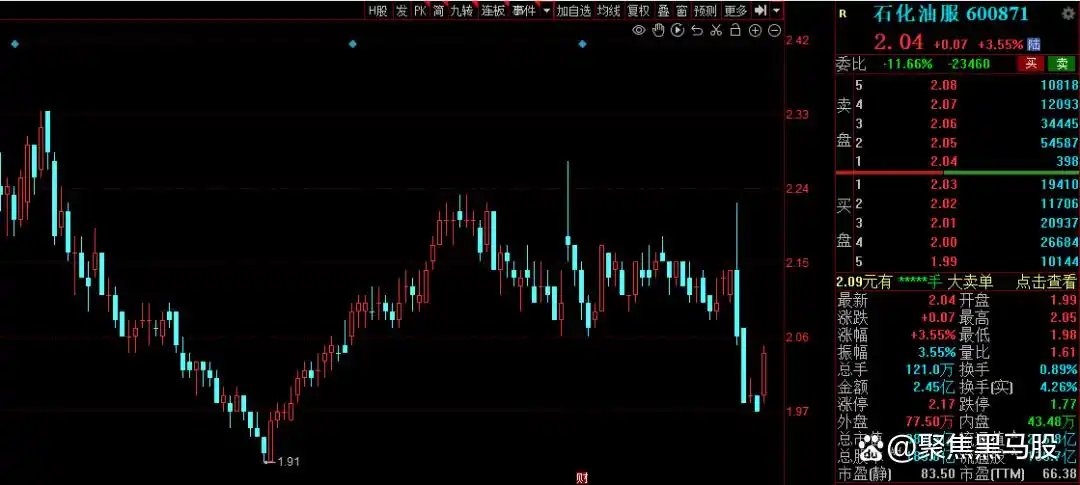Screen dimensions: 1080x485
Task: Zoom out with the minus circle icon
Action: pyautogui.click(x=774, y=31)
